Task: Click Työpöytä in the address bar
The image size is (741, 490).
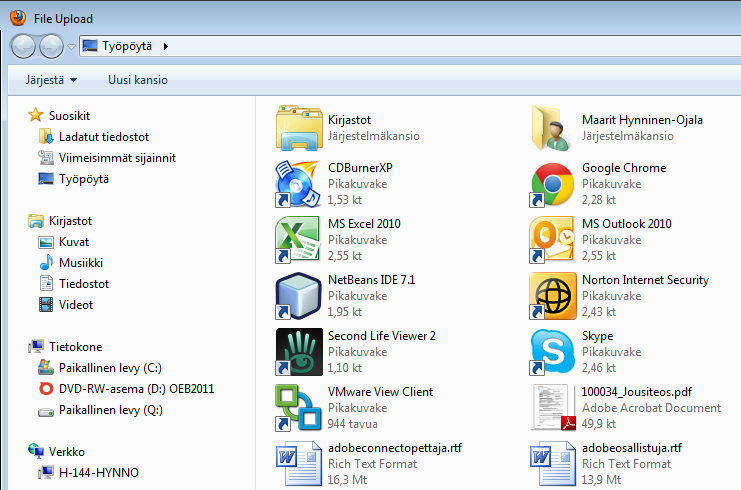Action: point(127,46)
